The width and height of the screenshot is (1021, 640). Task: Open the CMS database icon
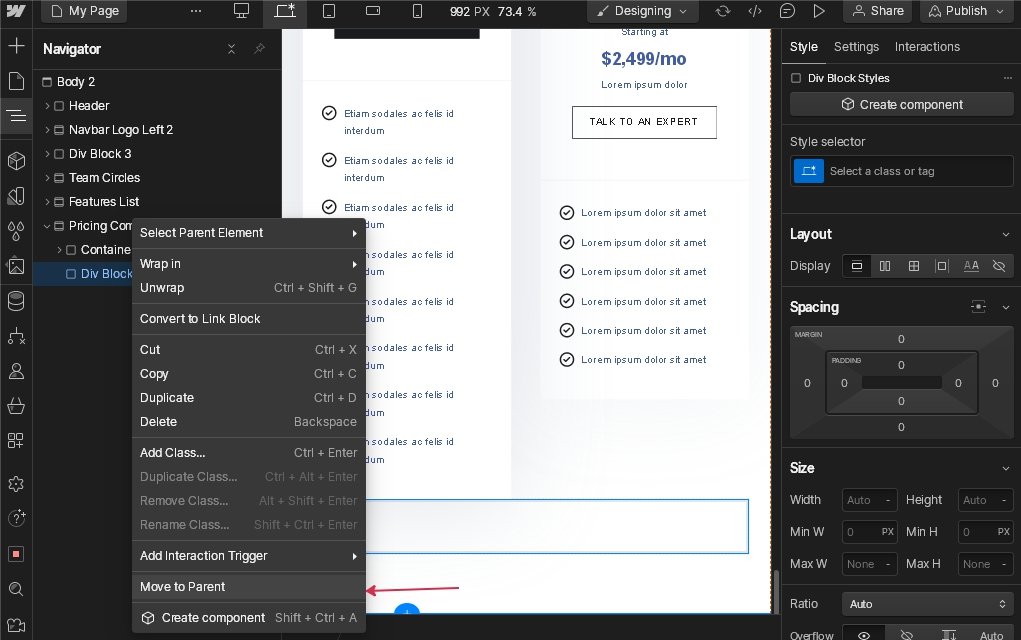16,301
